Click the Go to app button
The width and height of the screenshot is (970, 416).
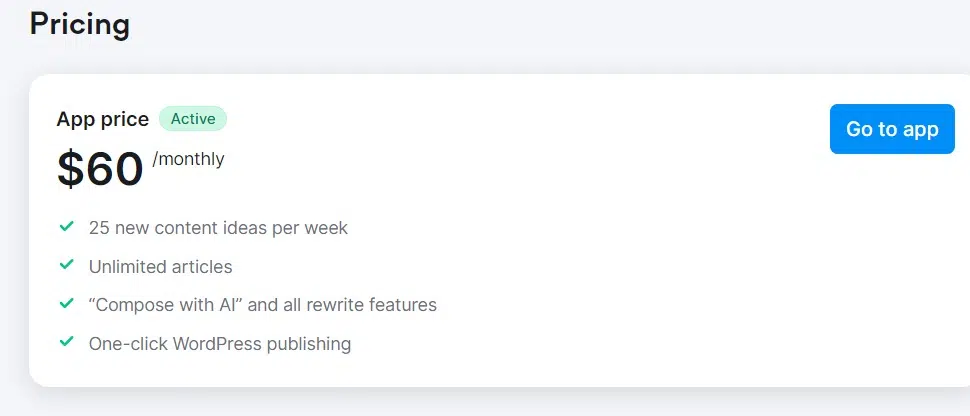pyautogui.click(x=891, y=129)
